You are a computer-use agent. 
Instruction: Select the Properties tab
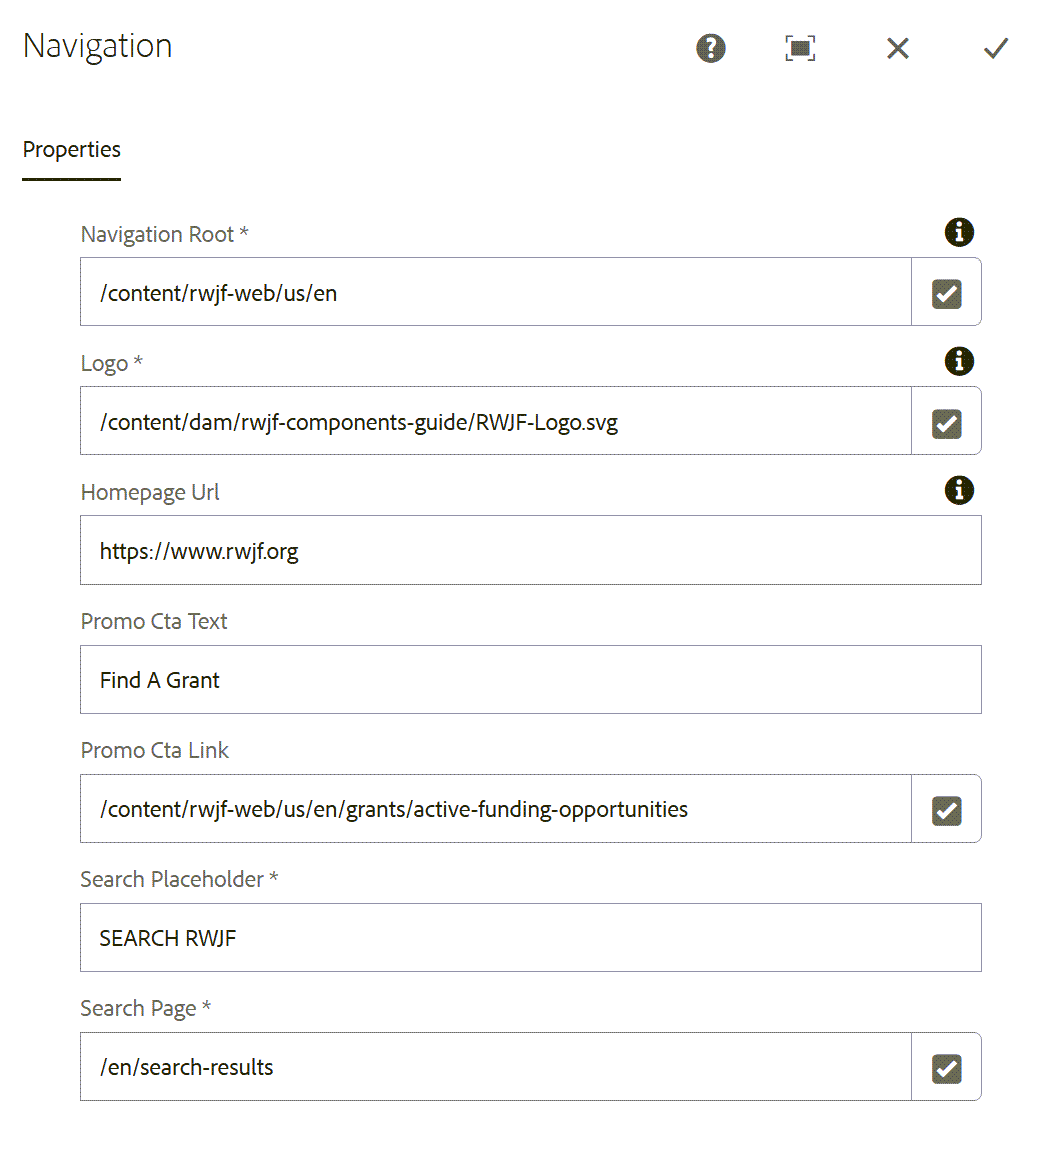pyautogui.click(x=72, y=150)
